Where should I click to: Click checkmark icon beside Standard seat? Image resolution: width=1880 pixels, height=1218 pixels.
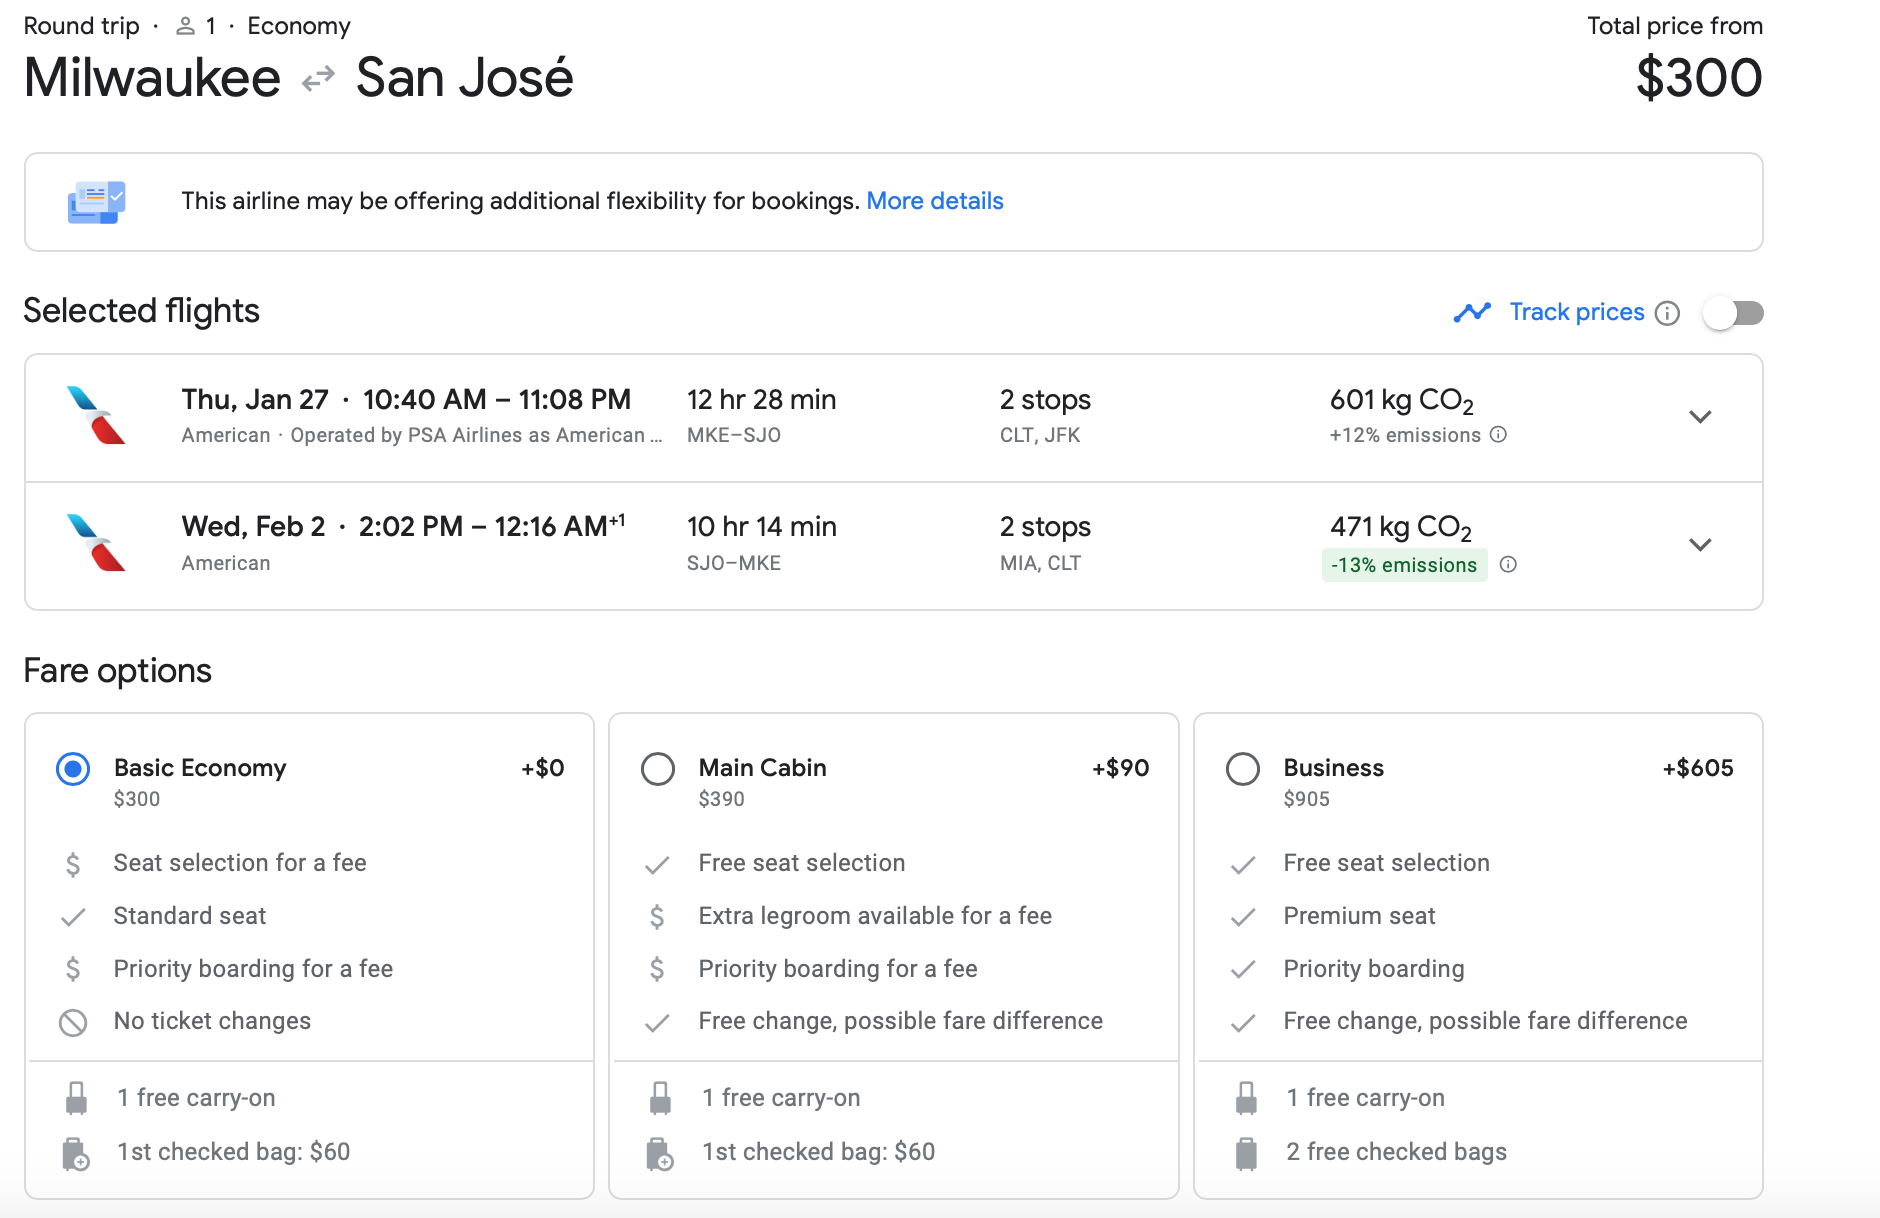73,917
